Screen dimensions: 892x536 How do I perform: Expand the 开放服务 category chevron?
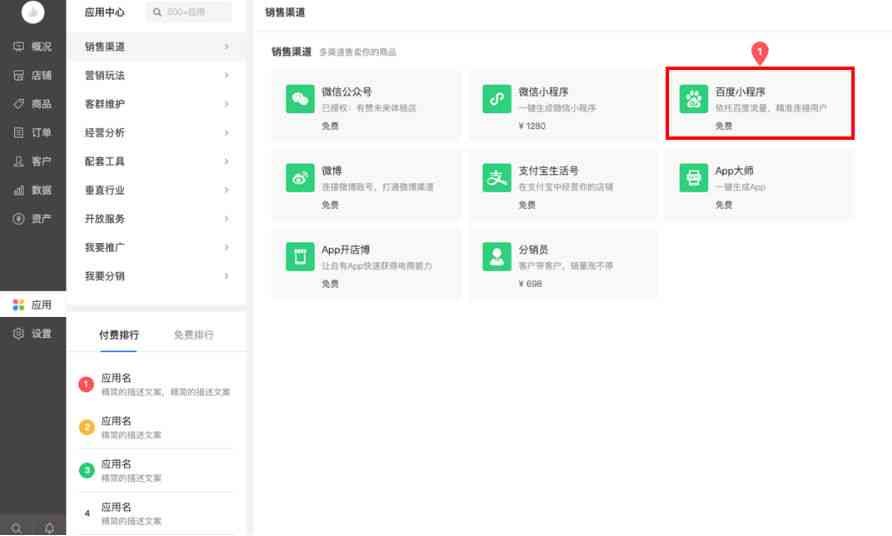pos(226,218)
